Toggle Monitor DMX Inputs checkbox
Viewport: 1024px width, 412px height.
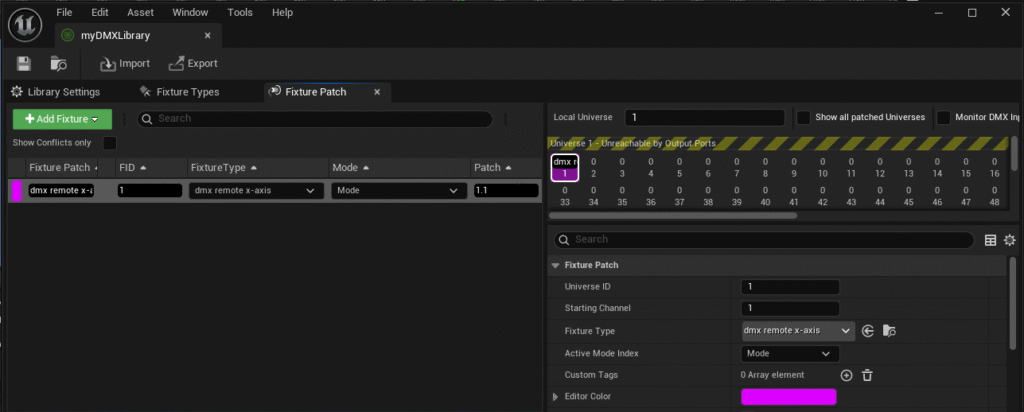[943, 118]
